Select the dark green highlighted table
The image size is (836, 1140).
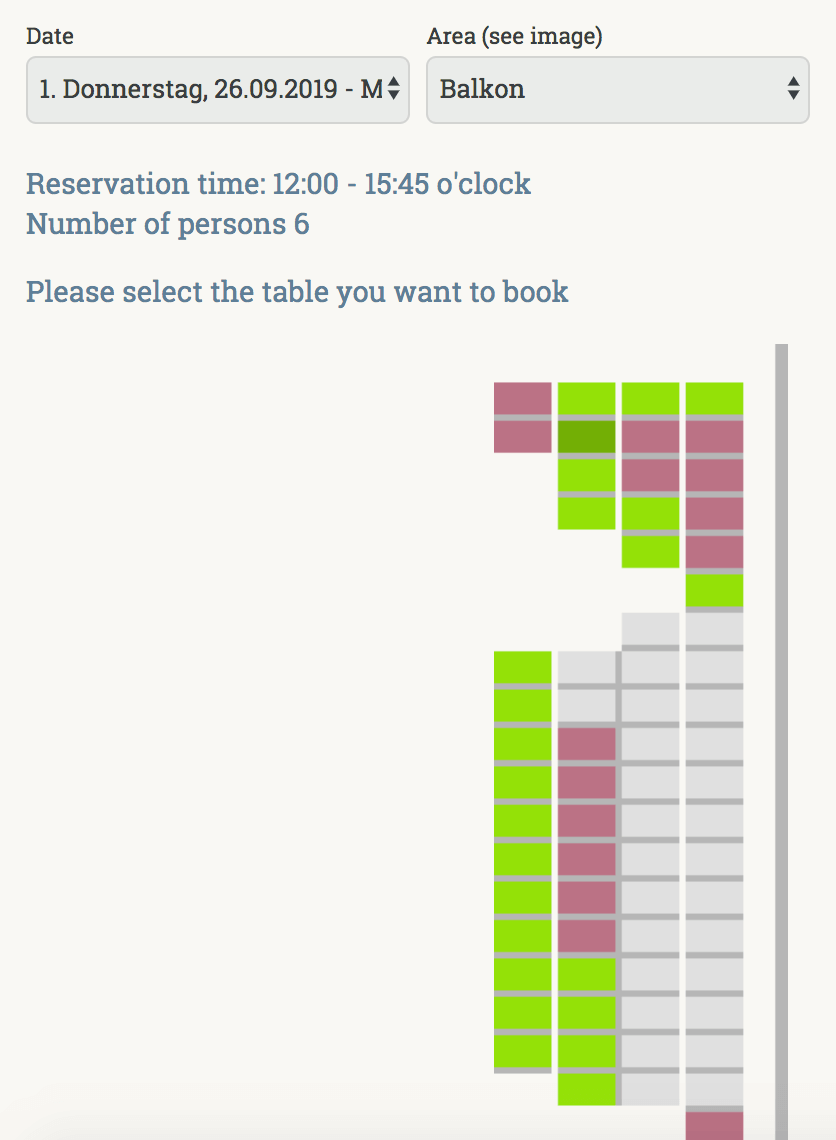tap(587, 437)
